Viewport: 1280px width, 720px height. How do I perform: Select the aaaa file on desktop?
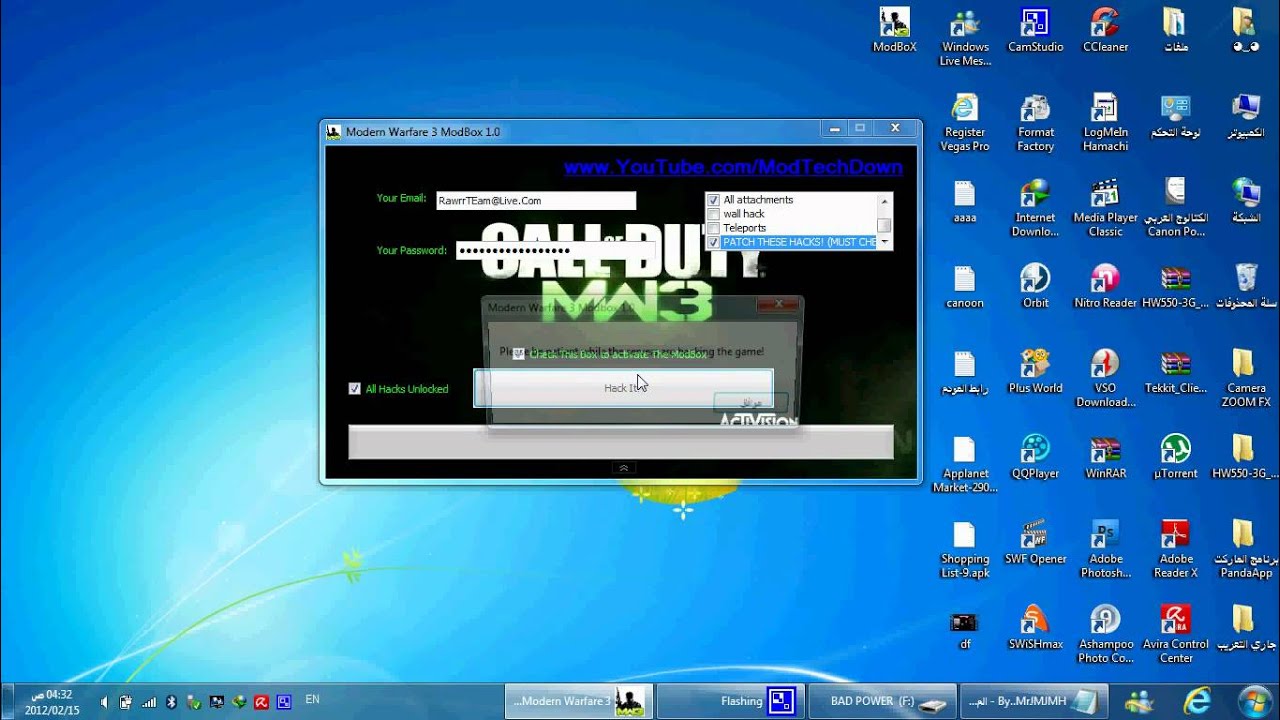click(965, 200)
